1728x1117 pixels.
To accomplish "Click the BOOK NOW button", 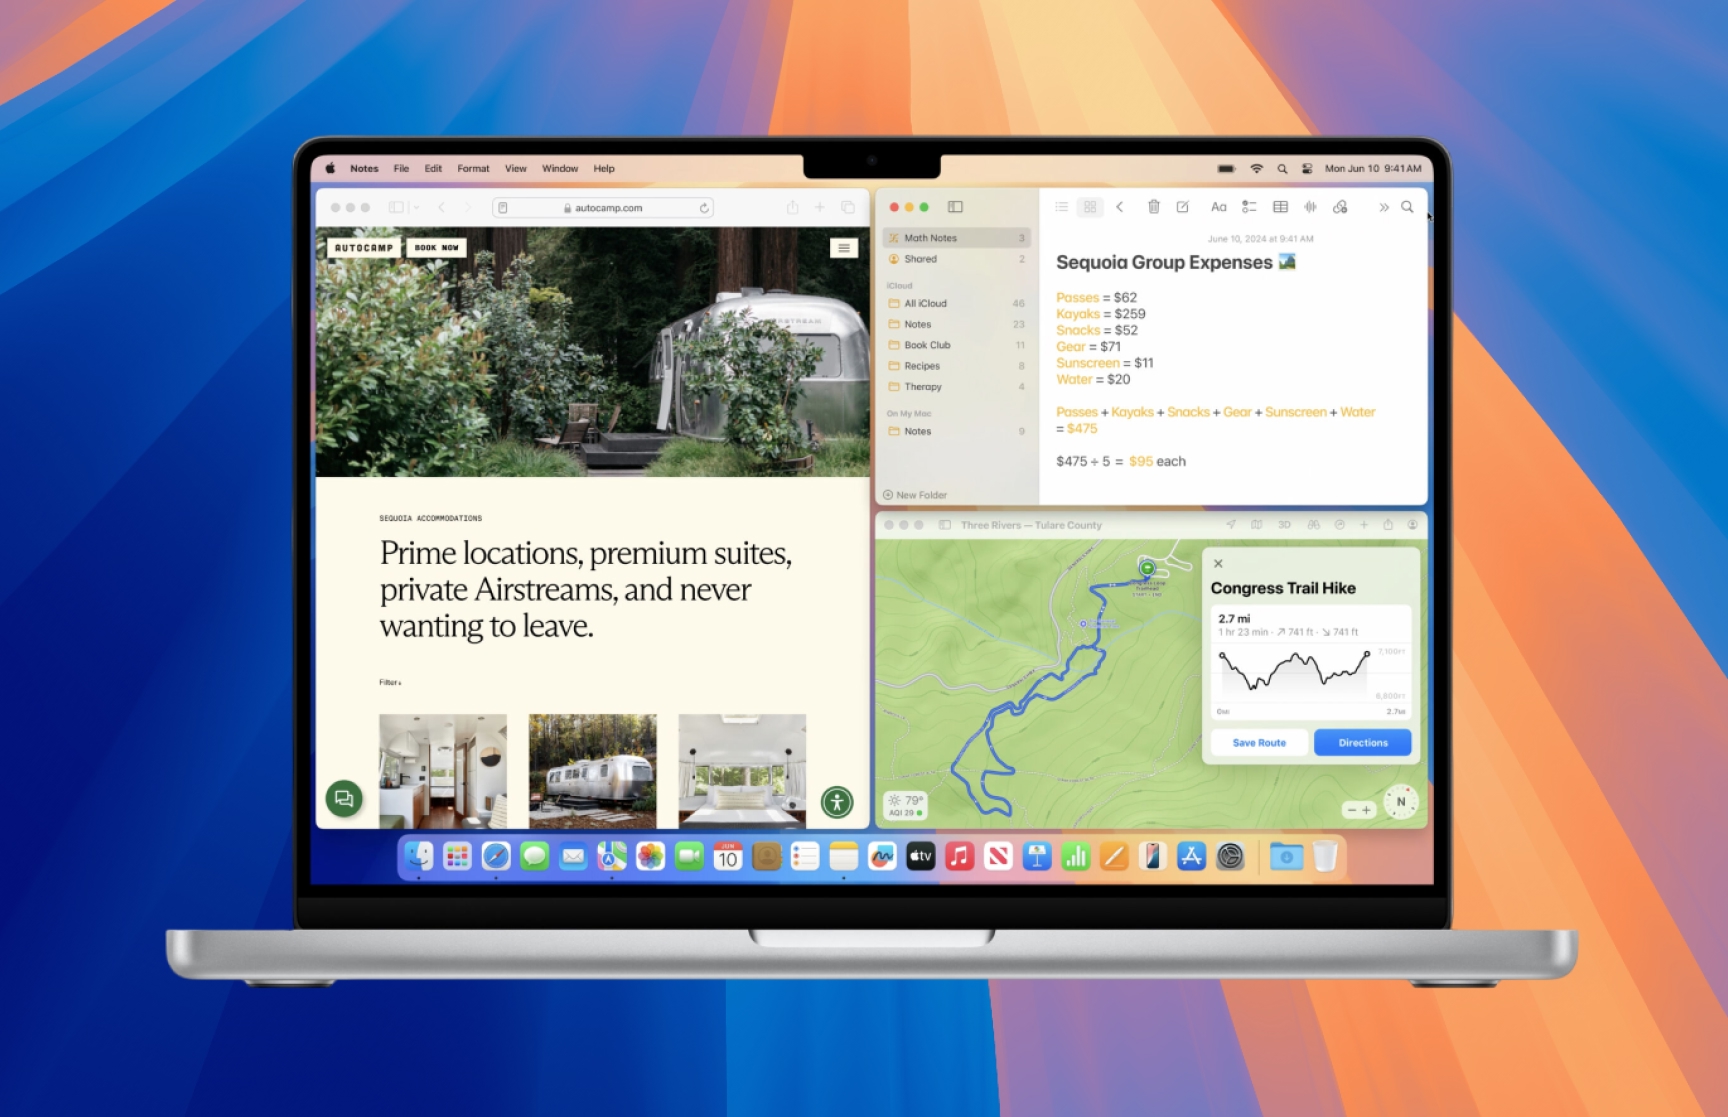I will [x=437, y=247].
